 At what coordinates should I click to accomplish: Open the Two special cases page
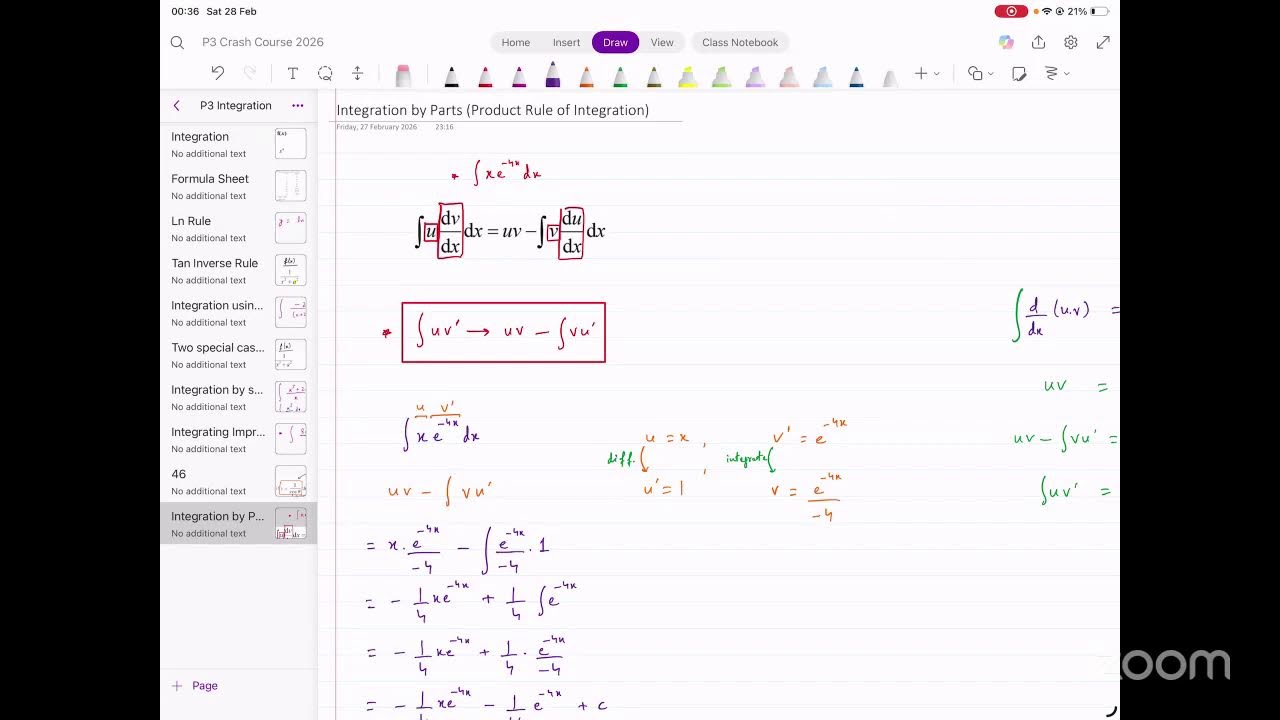coord(239,355)
